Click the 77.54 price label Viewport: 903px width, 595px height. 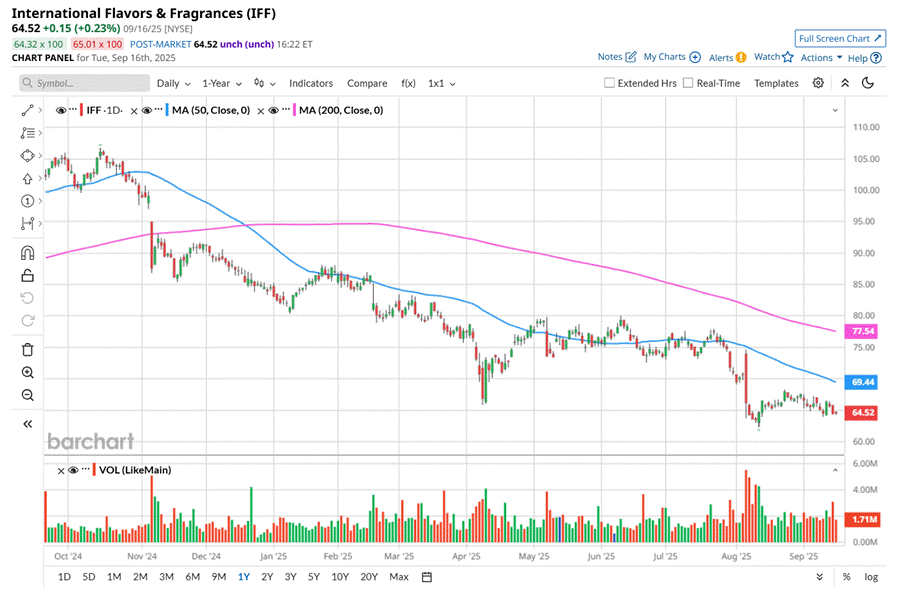[x=862, y=331]
